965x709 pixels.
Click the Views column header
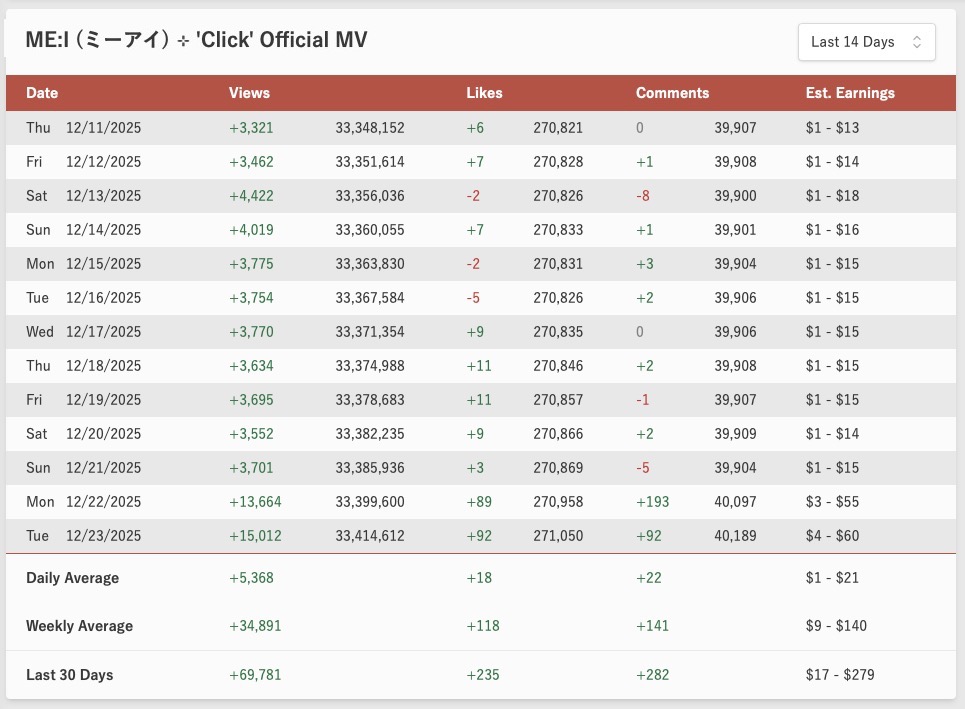[249, 93]
